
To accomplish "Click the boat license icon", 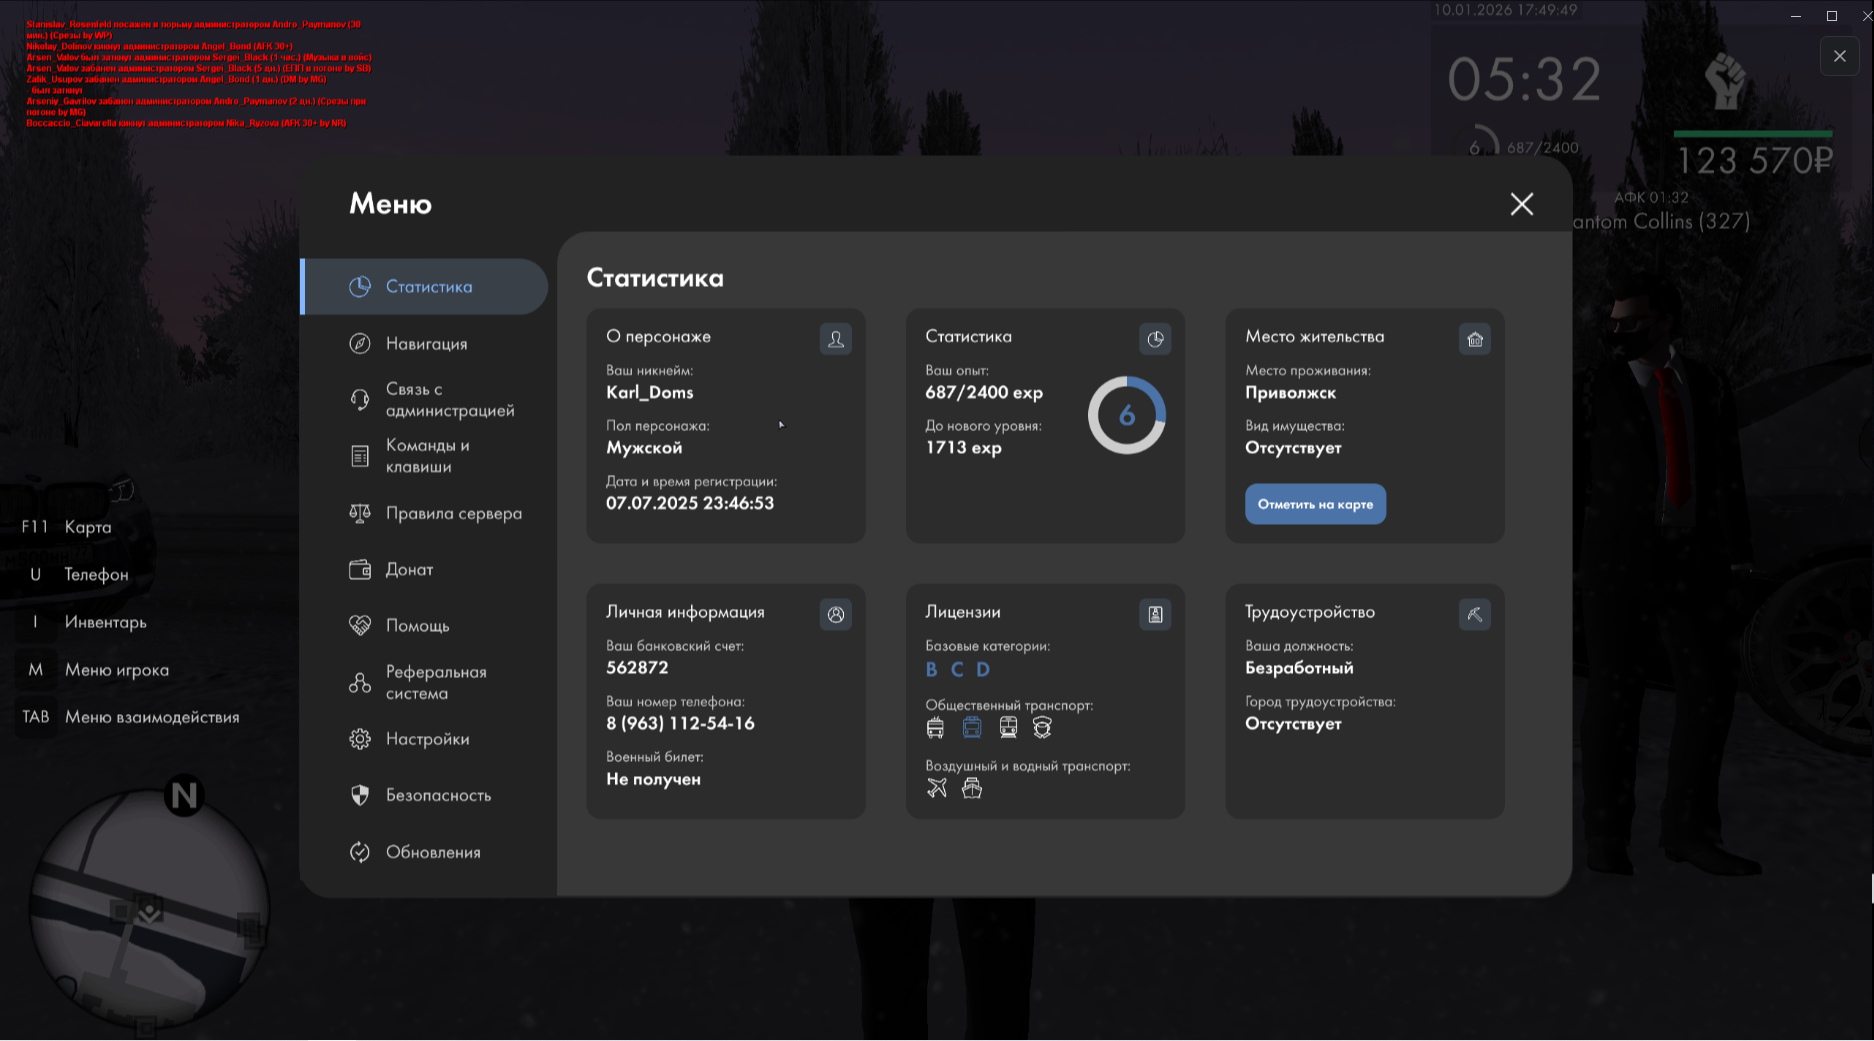I will (x=972, y=788).
